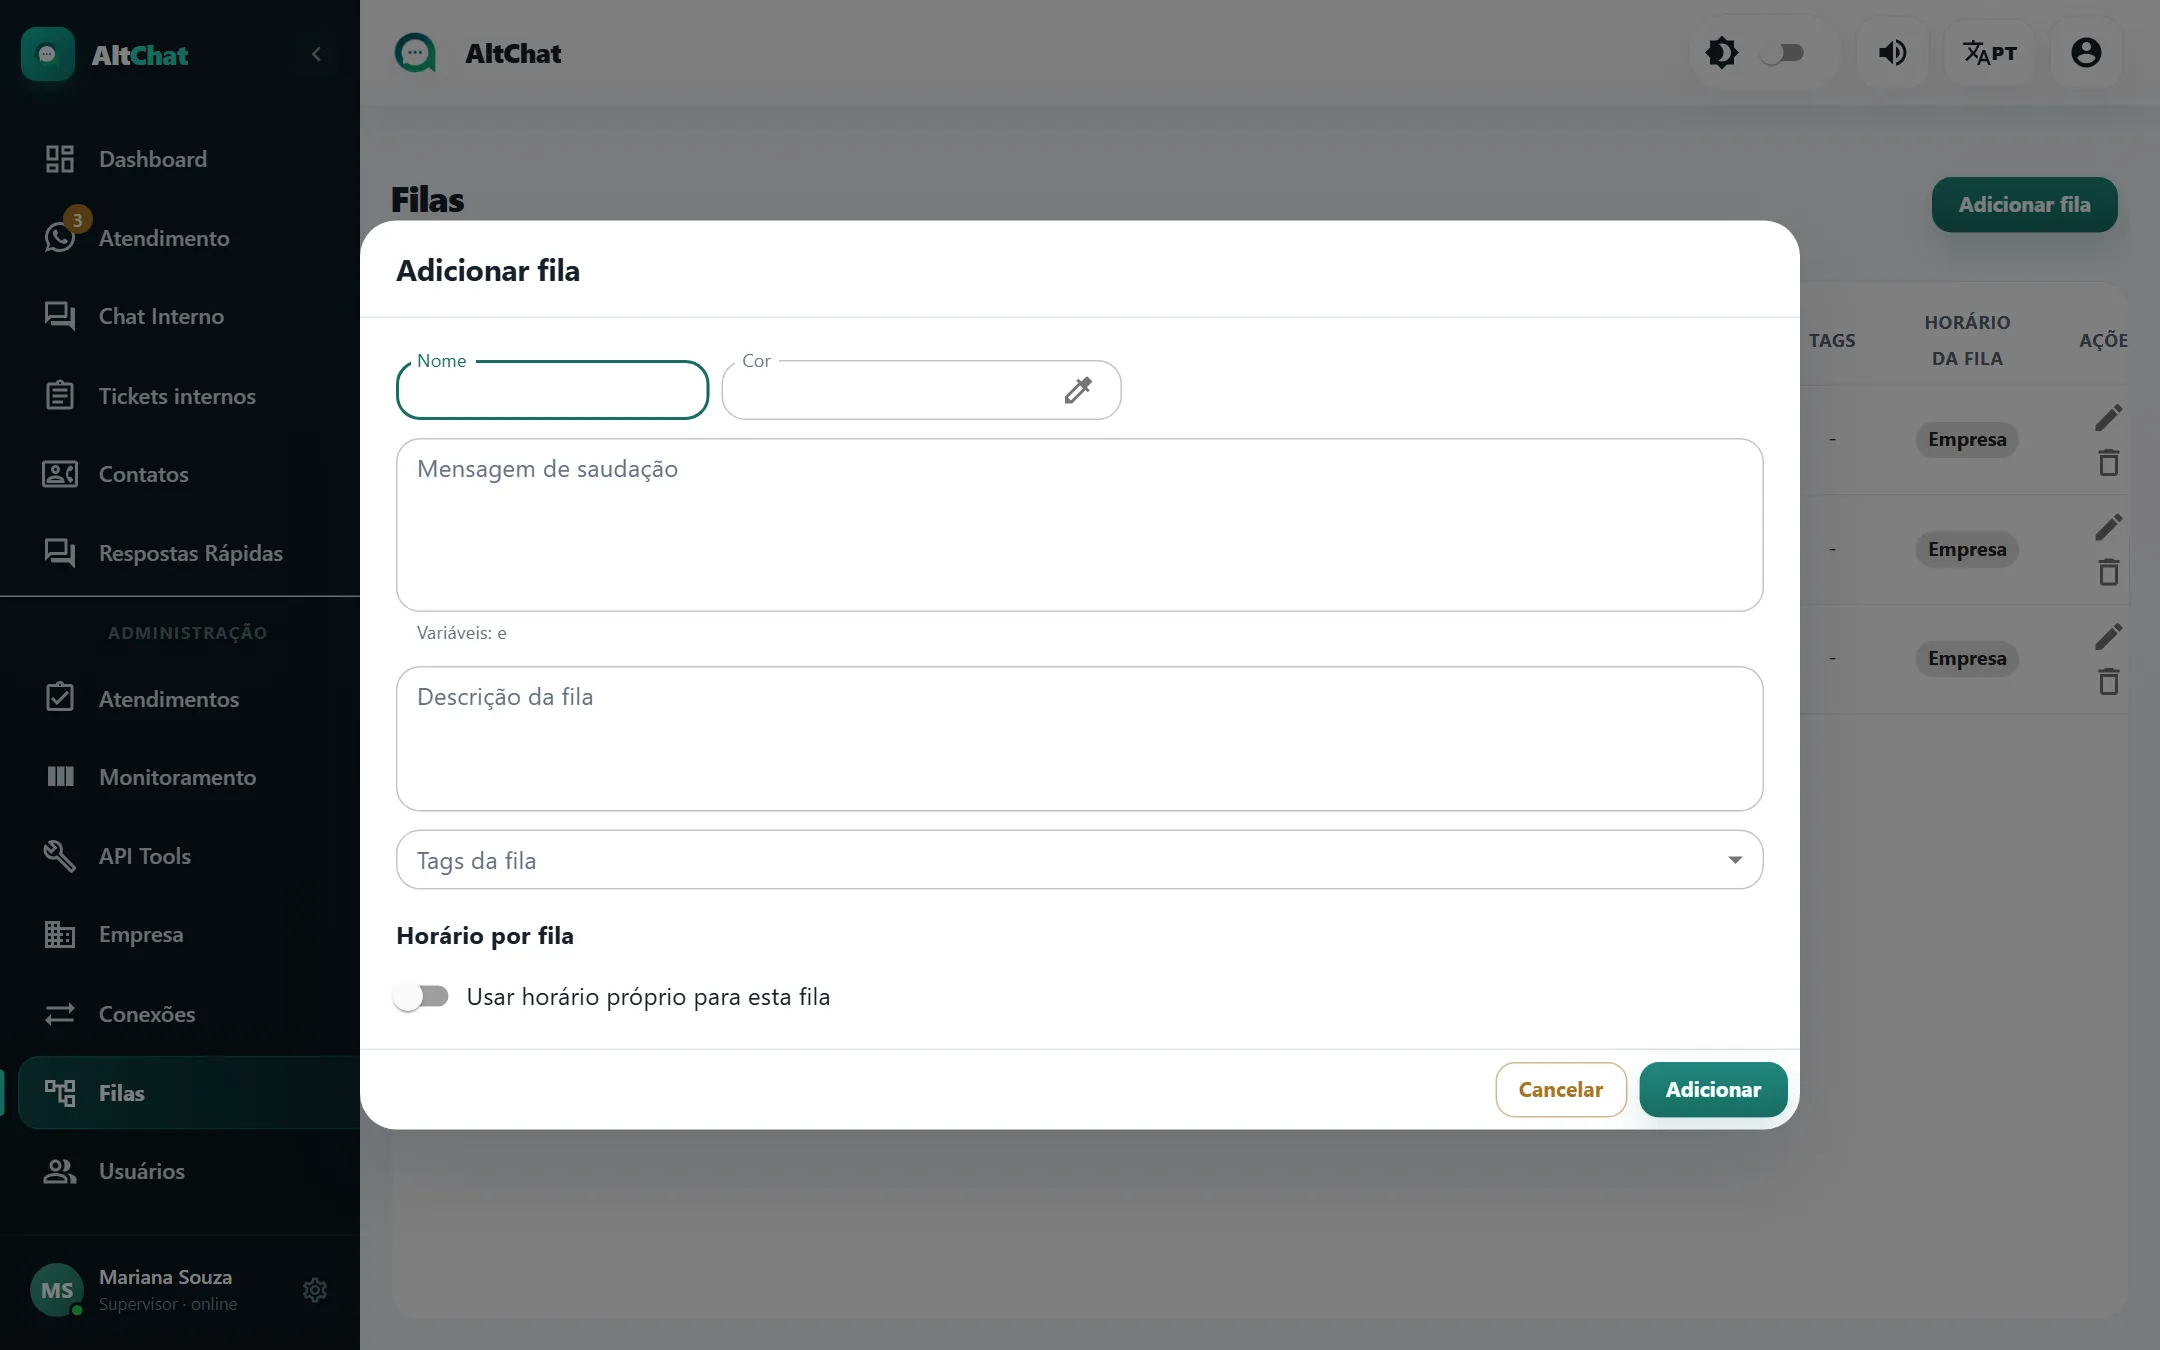
Task: Click the Contatos sidebar icon
Action: [x=60, y=474]
